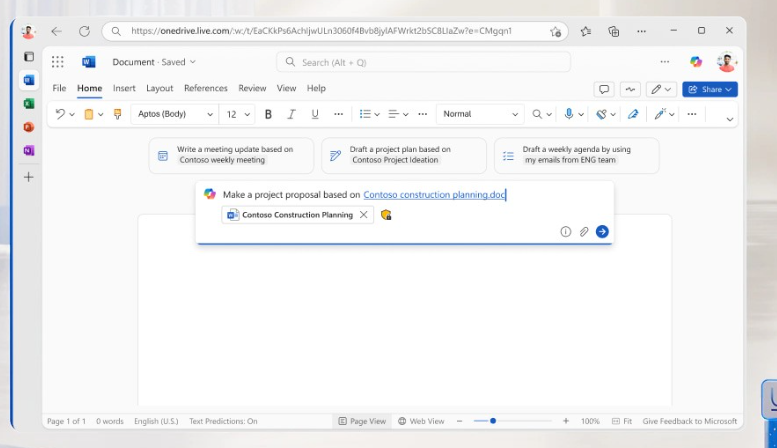Click in the Search (Alt + Q) box

pyautogui.click(x=424, y=62)
